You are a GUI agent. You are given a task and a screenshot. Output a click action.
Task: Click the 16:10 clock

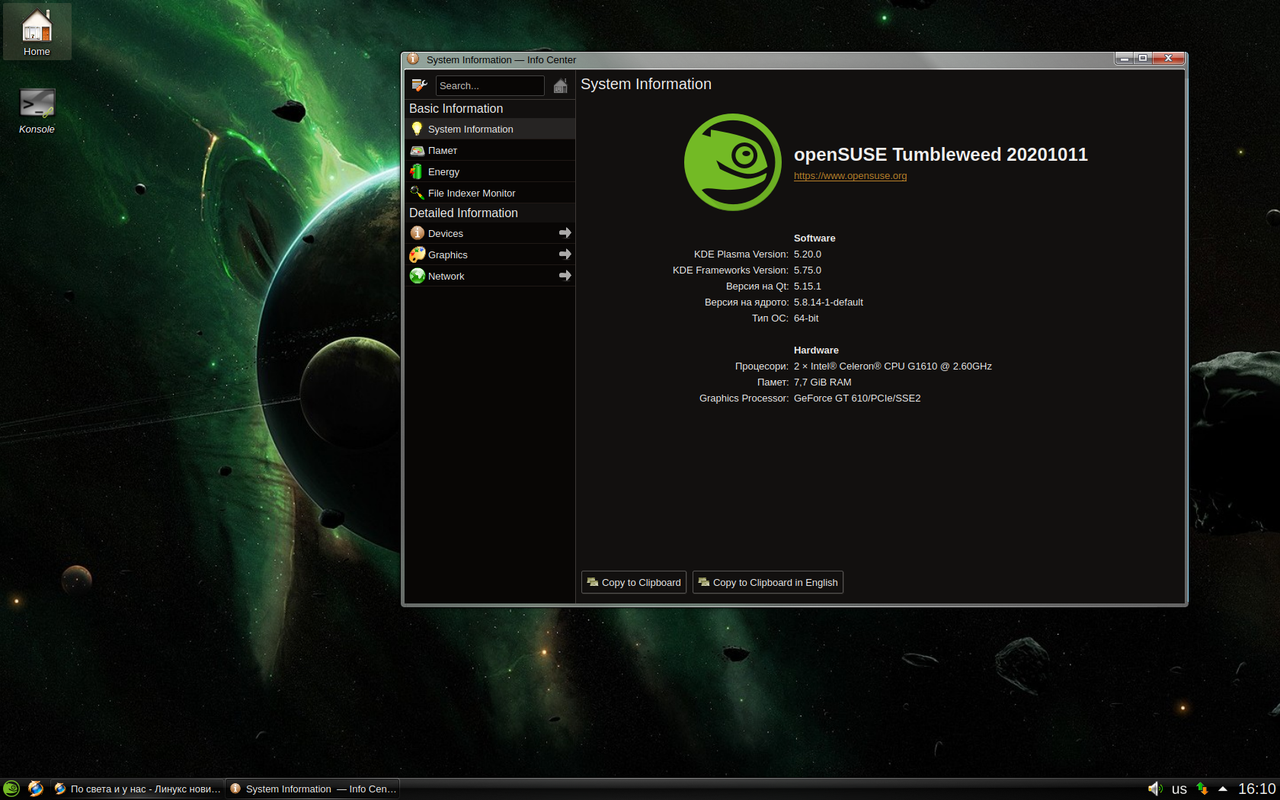point(1257,789)
